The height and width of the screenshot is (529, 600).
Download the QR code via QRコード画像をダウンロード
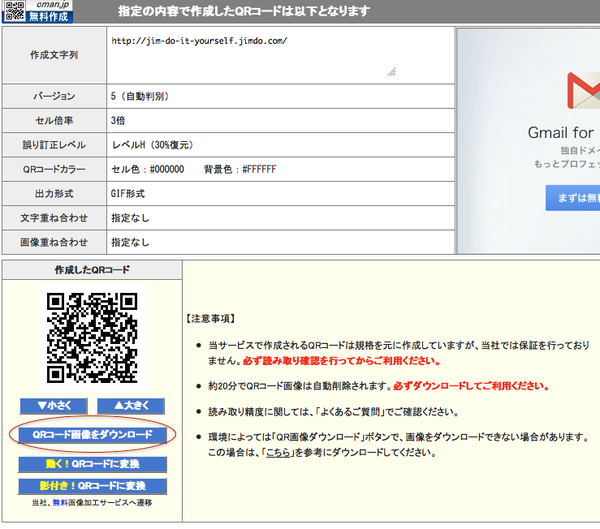pyautogui.click(x=92, y=435)
